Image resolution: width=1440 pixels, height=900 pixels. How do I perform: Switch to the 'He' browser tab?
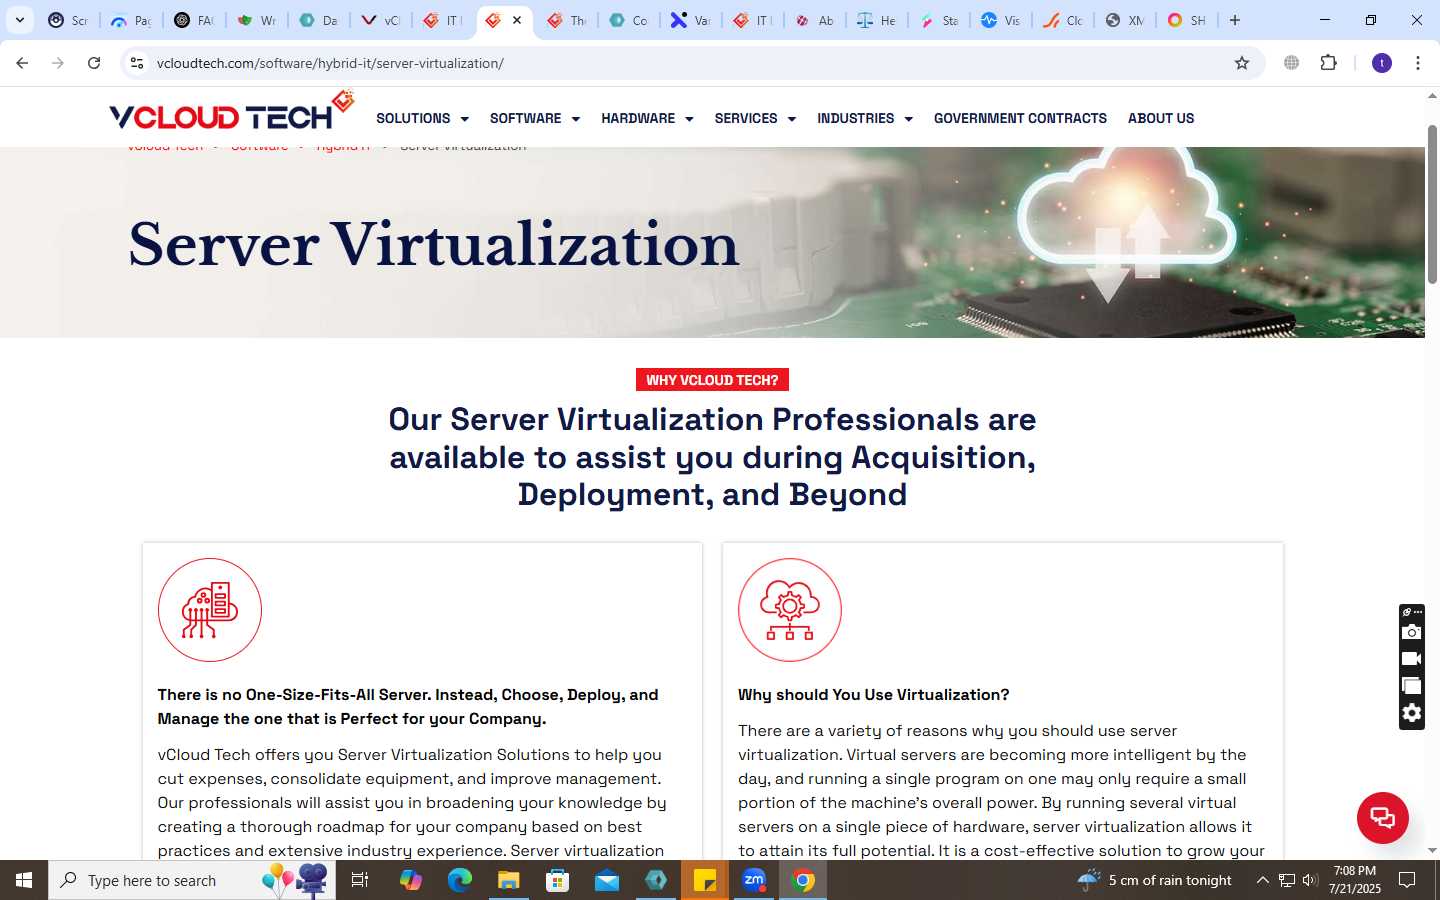coord(876,20)
